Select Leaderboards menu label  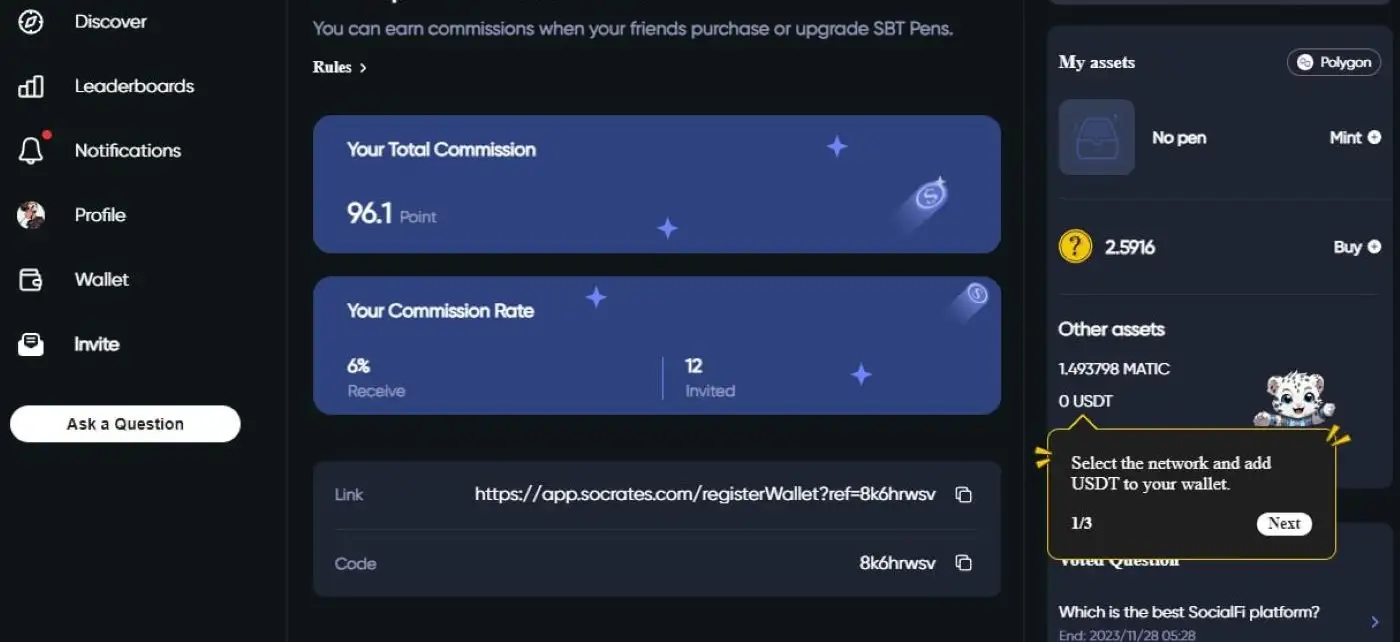click(134, 86)
